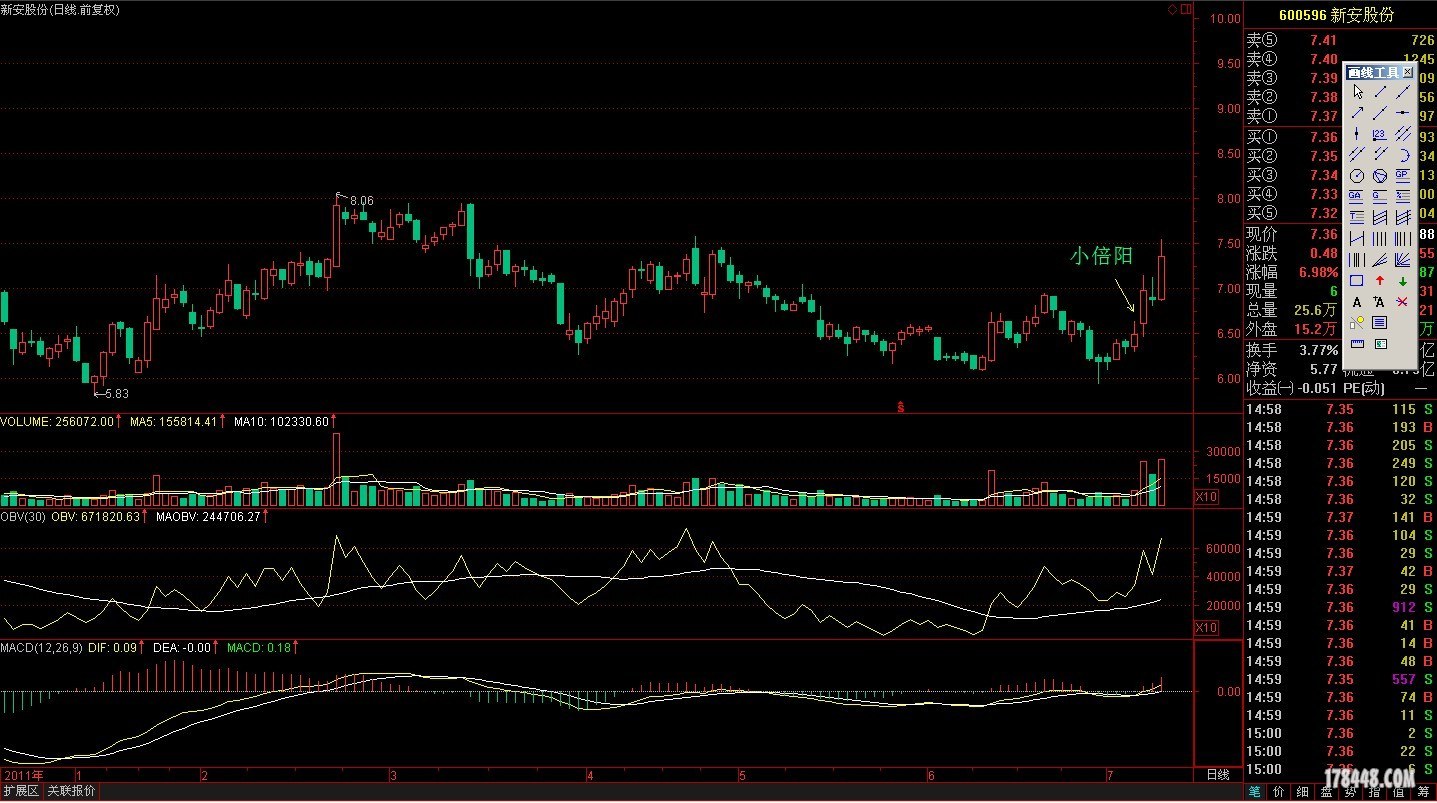Click the 912 B tick trade row

[1340, 608]
